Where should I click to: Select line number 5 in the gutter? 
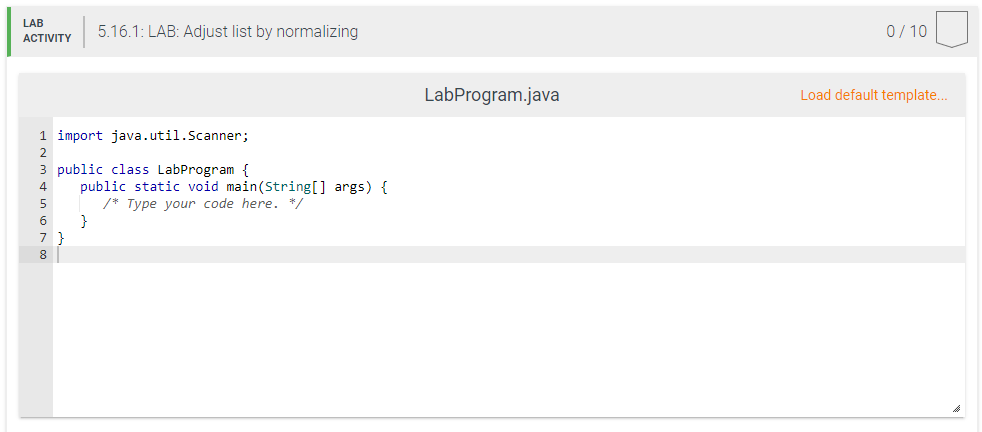click(43, 203)
